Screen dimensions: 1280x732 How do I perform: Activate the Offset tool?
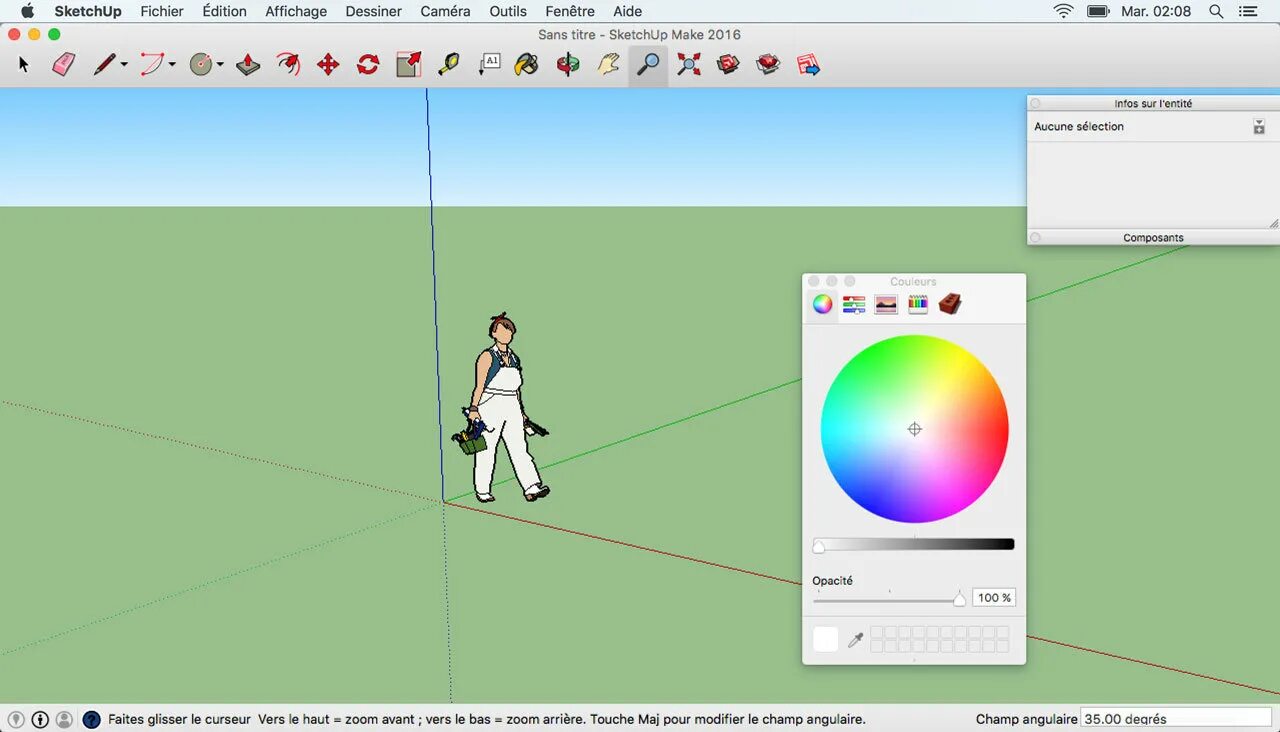(288, 65)
